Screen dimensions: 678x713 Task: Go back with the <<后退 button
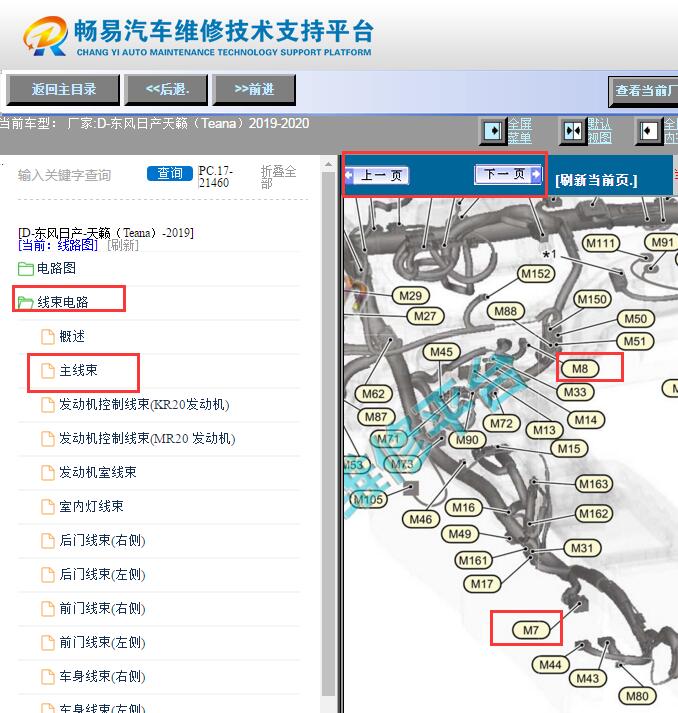pos(166,90)
